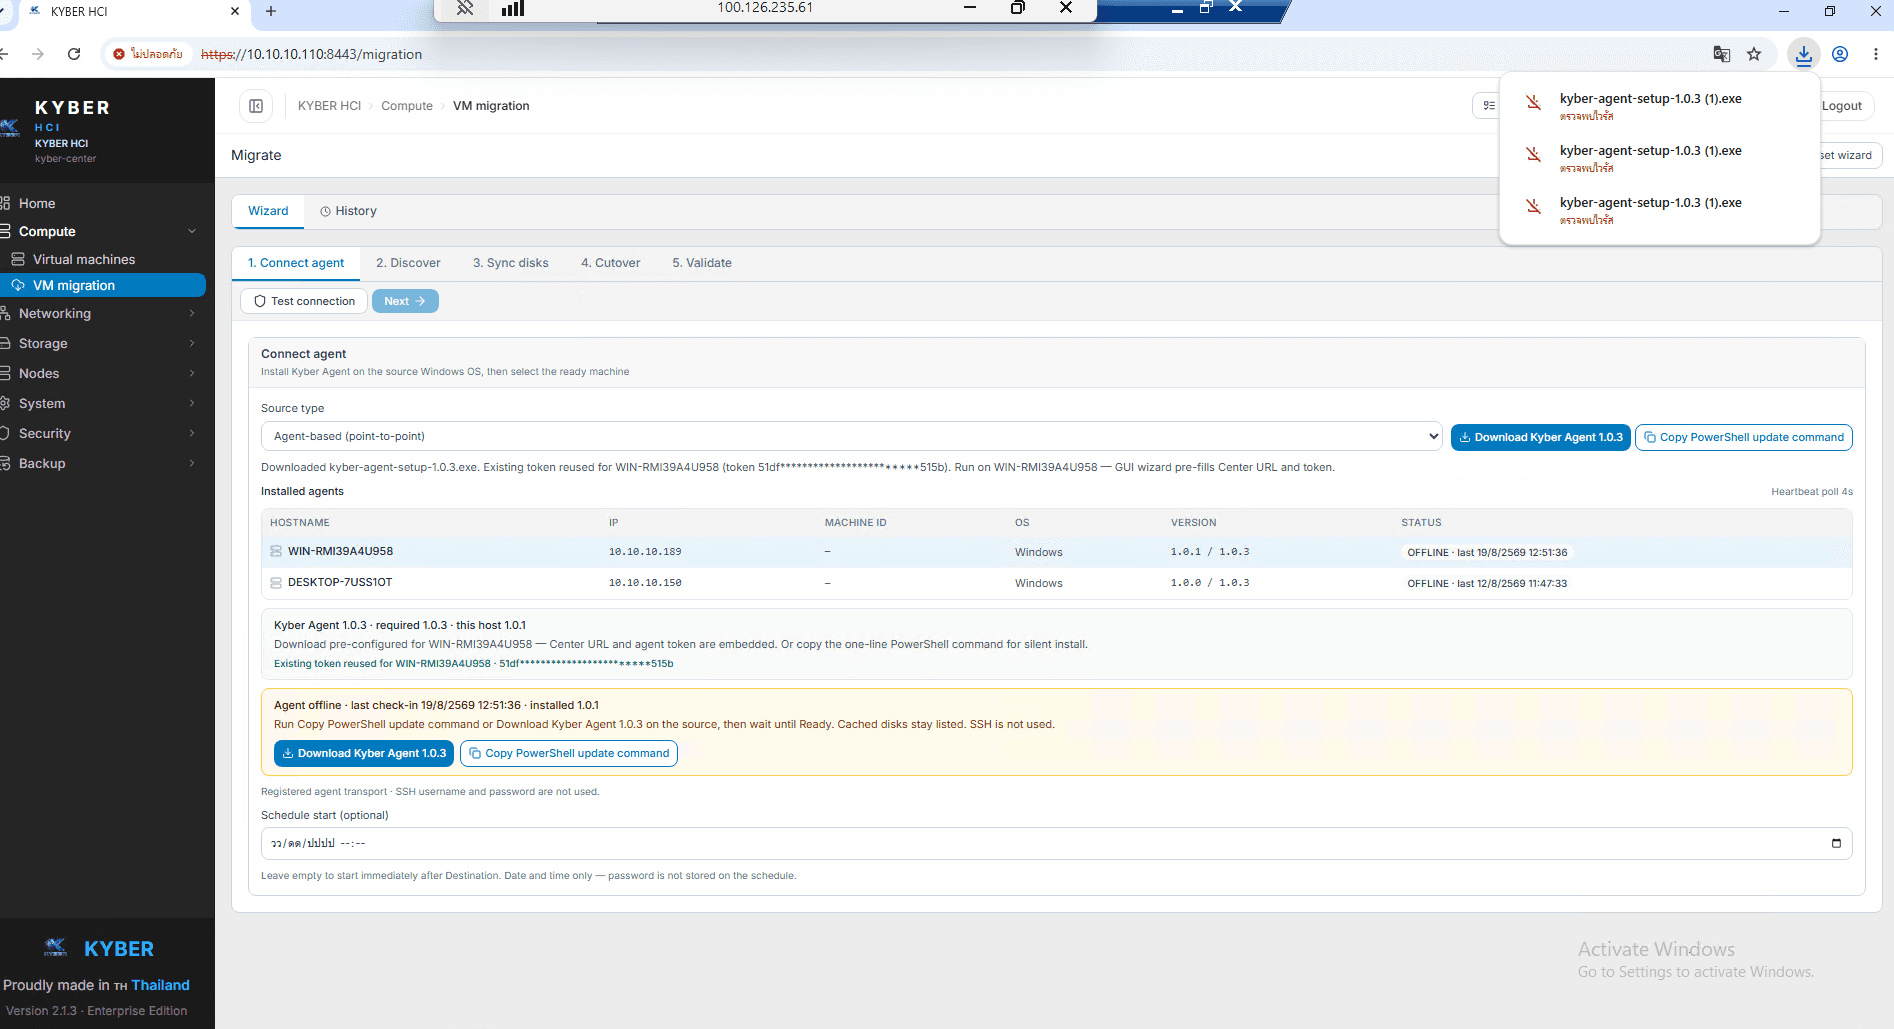
Task: Click Copy PowerShell update command in offline warning
Action: (x=569, y=753)
